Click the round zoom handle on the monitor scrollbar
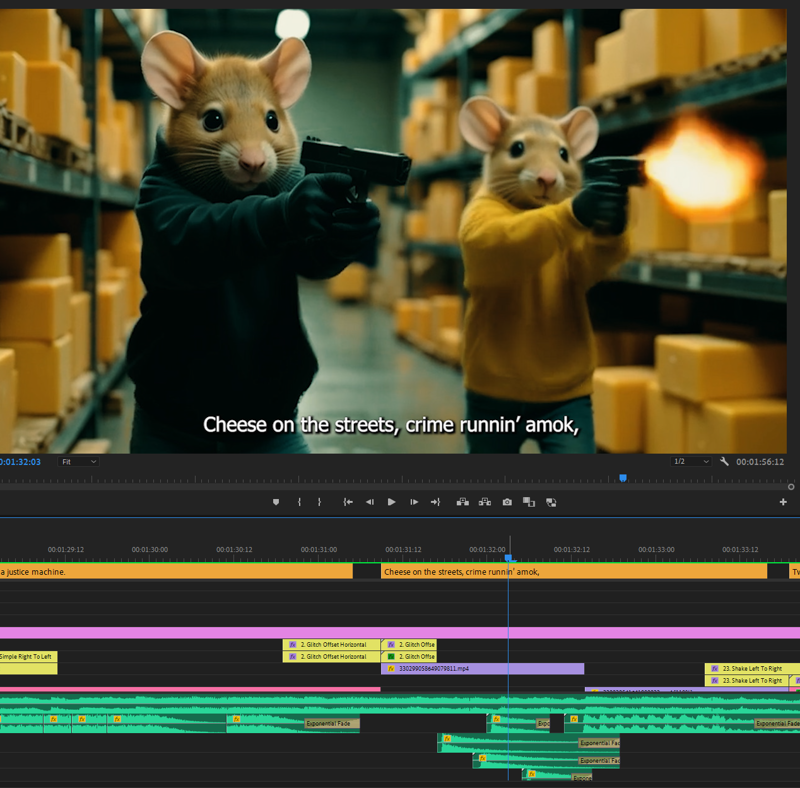 791,487
